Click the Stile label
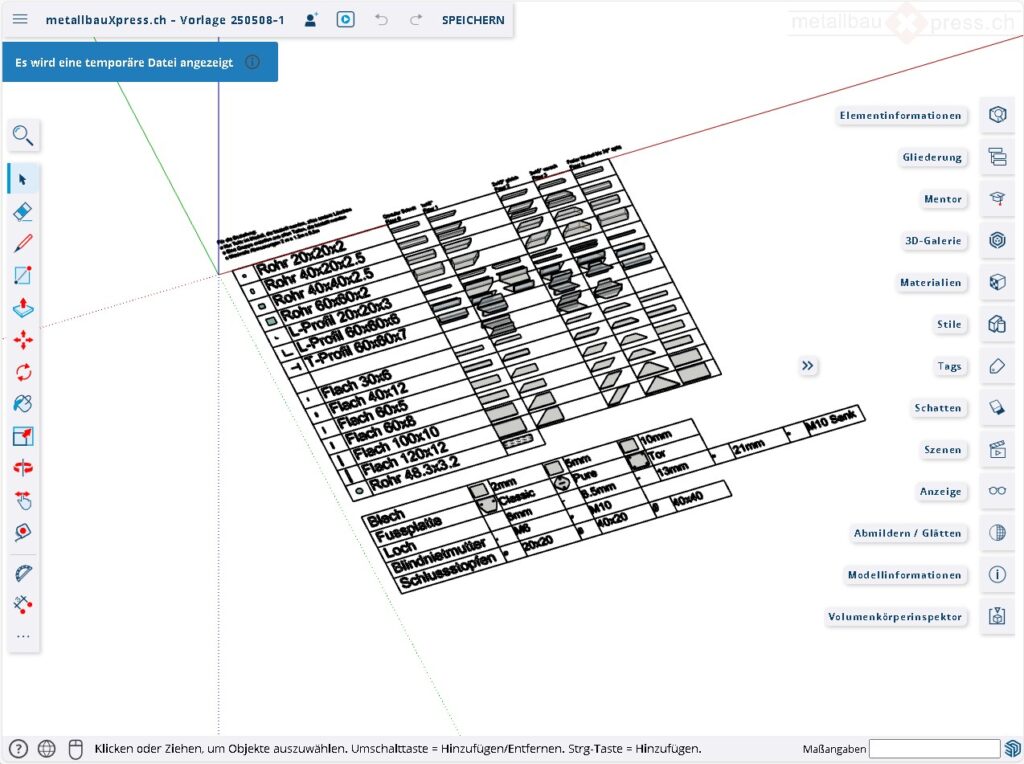Screen dimensions: 1024x764 pos(949,325)
